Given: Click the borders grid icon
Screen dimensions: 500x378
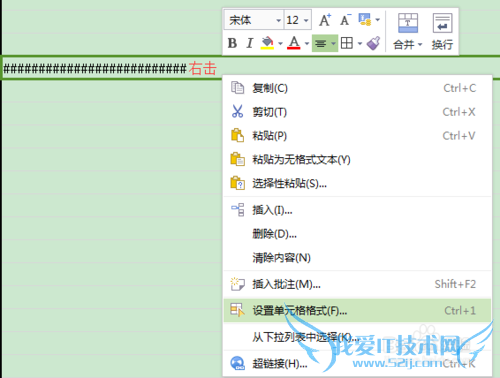Looking at the screenshot, I should coord(347,43).
